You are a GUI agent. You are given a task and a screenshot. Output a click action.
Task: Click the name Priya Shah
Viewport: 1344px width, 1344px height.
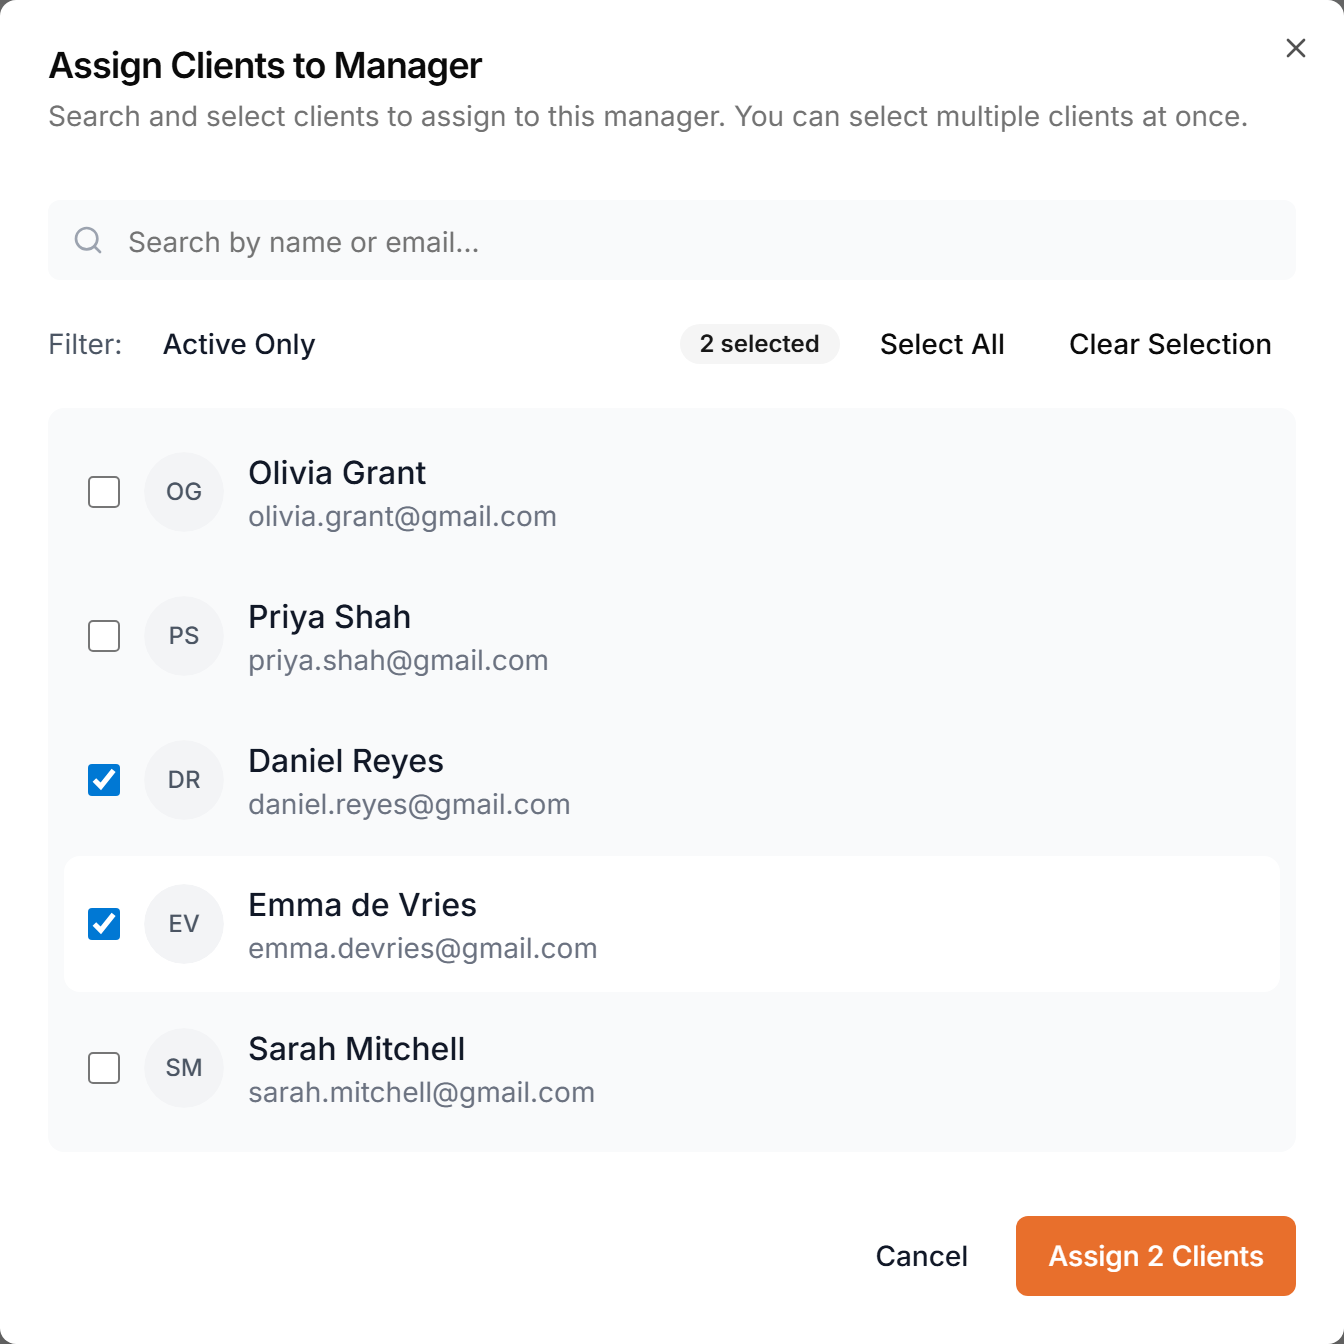click(x=329, y=617)
